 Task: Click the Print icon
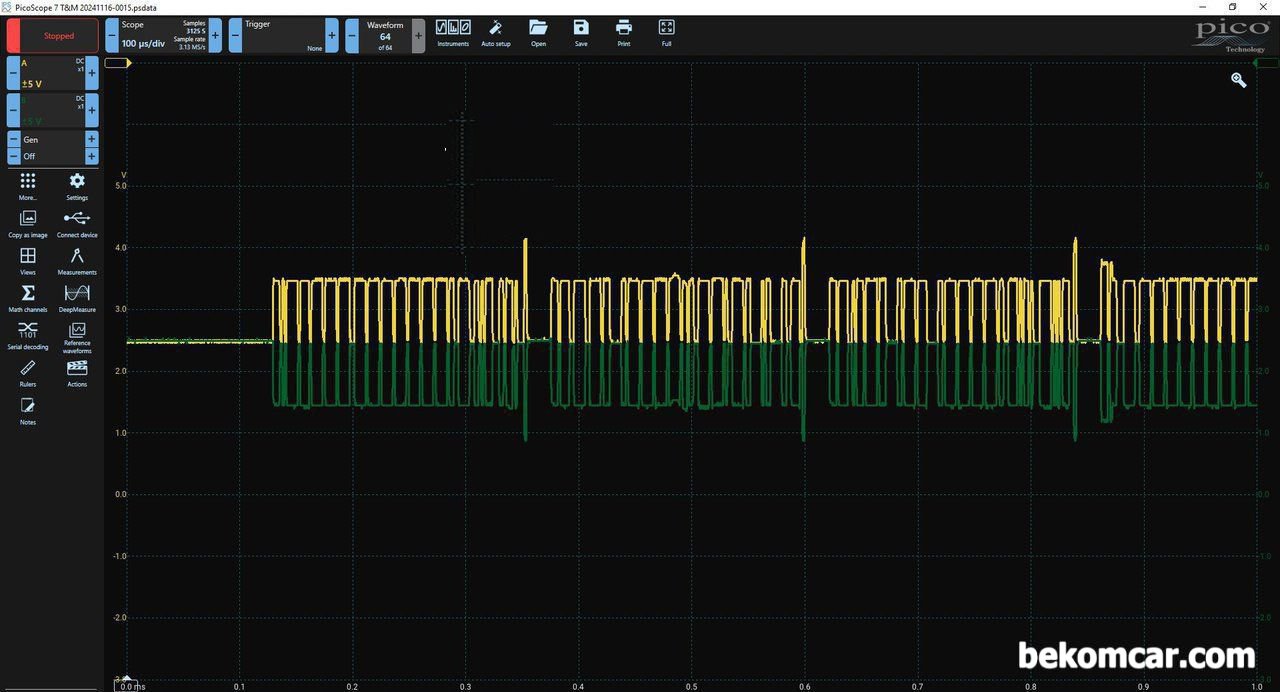coord(624,33)
